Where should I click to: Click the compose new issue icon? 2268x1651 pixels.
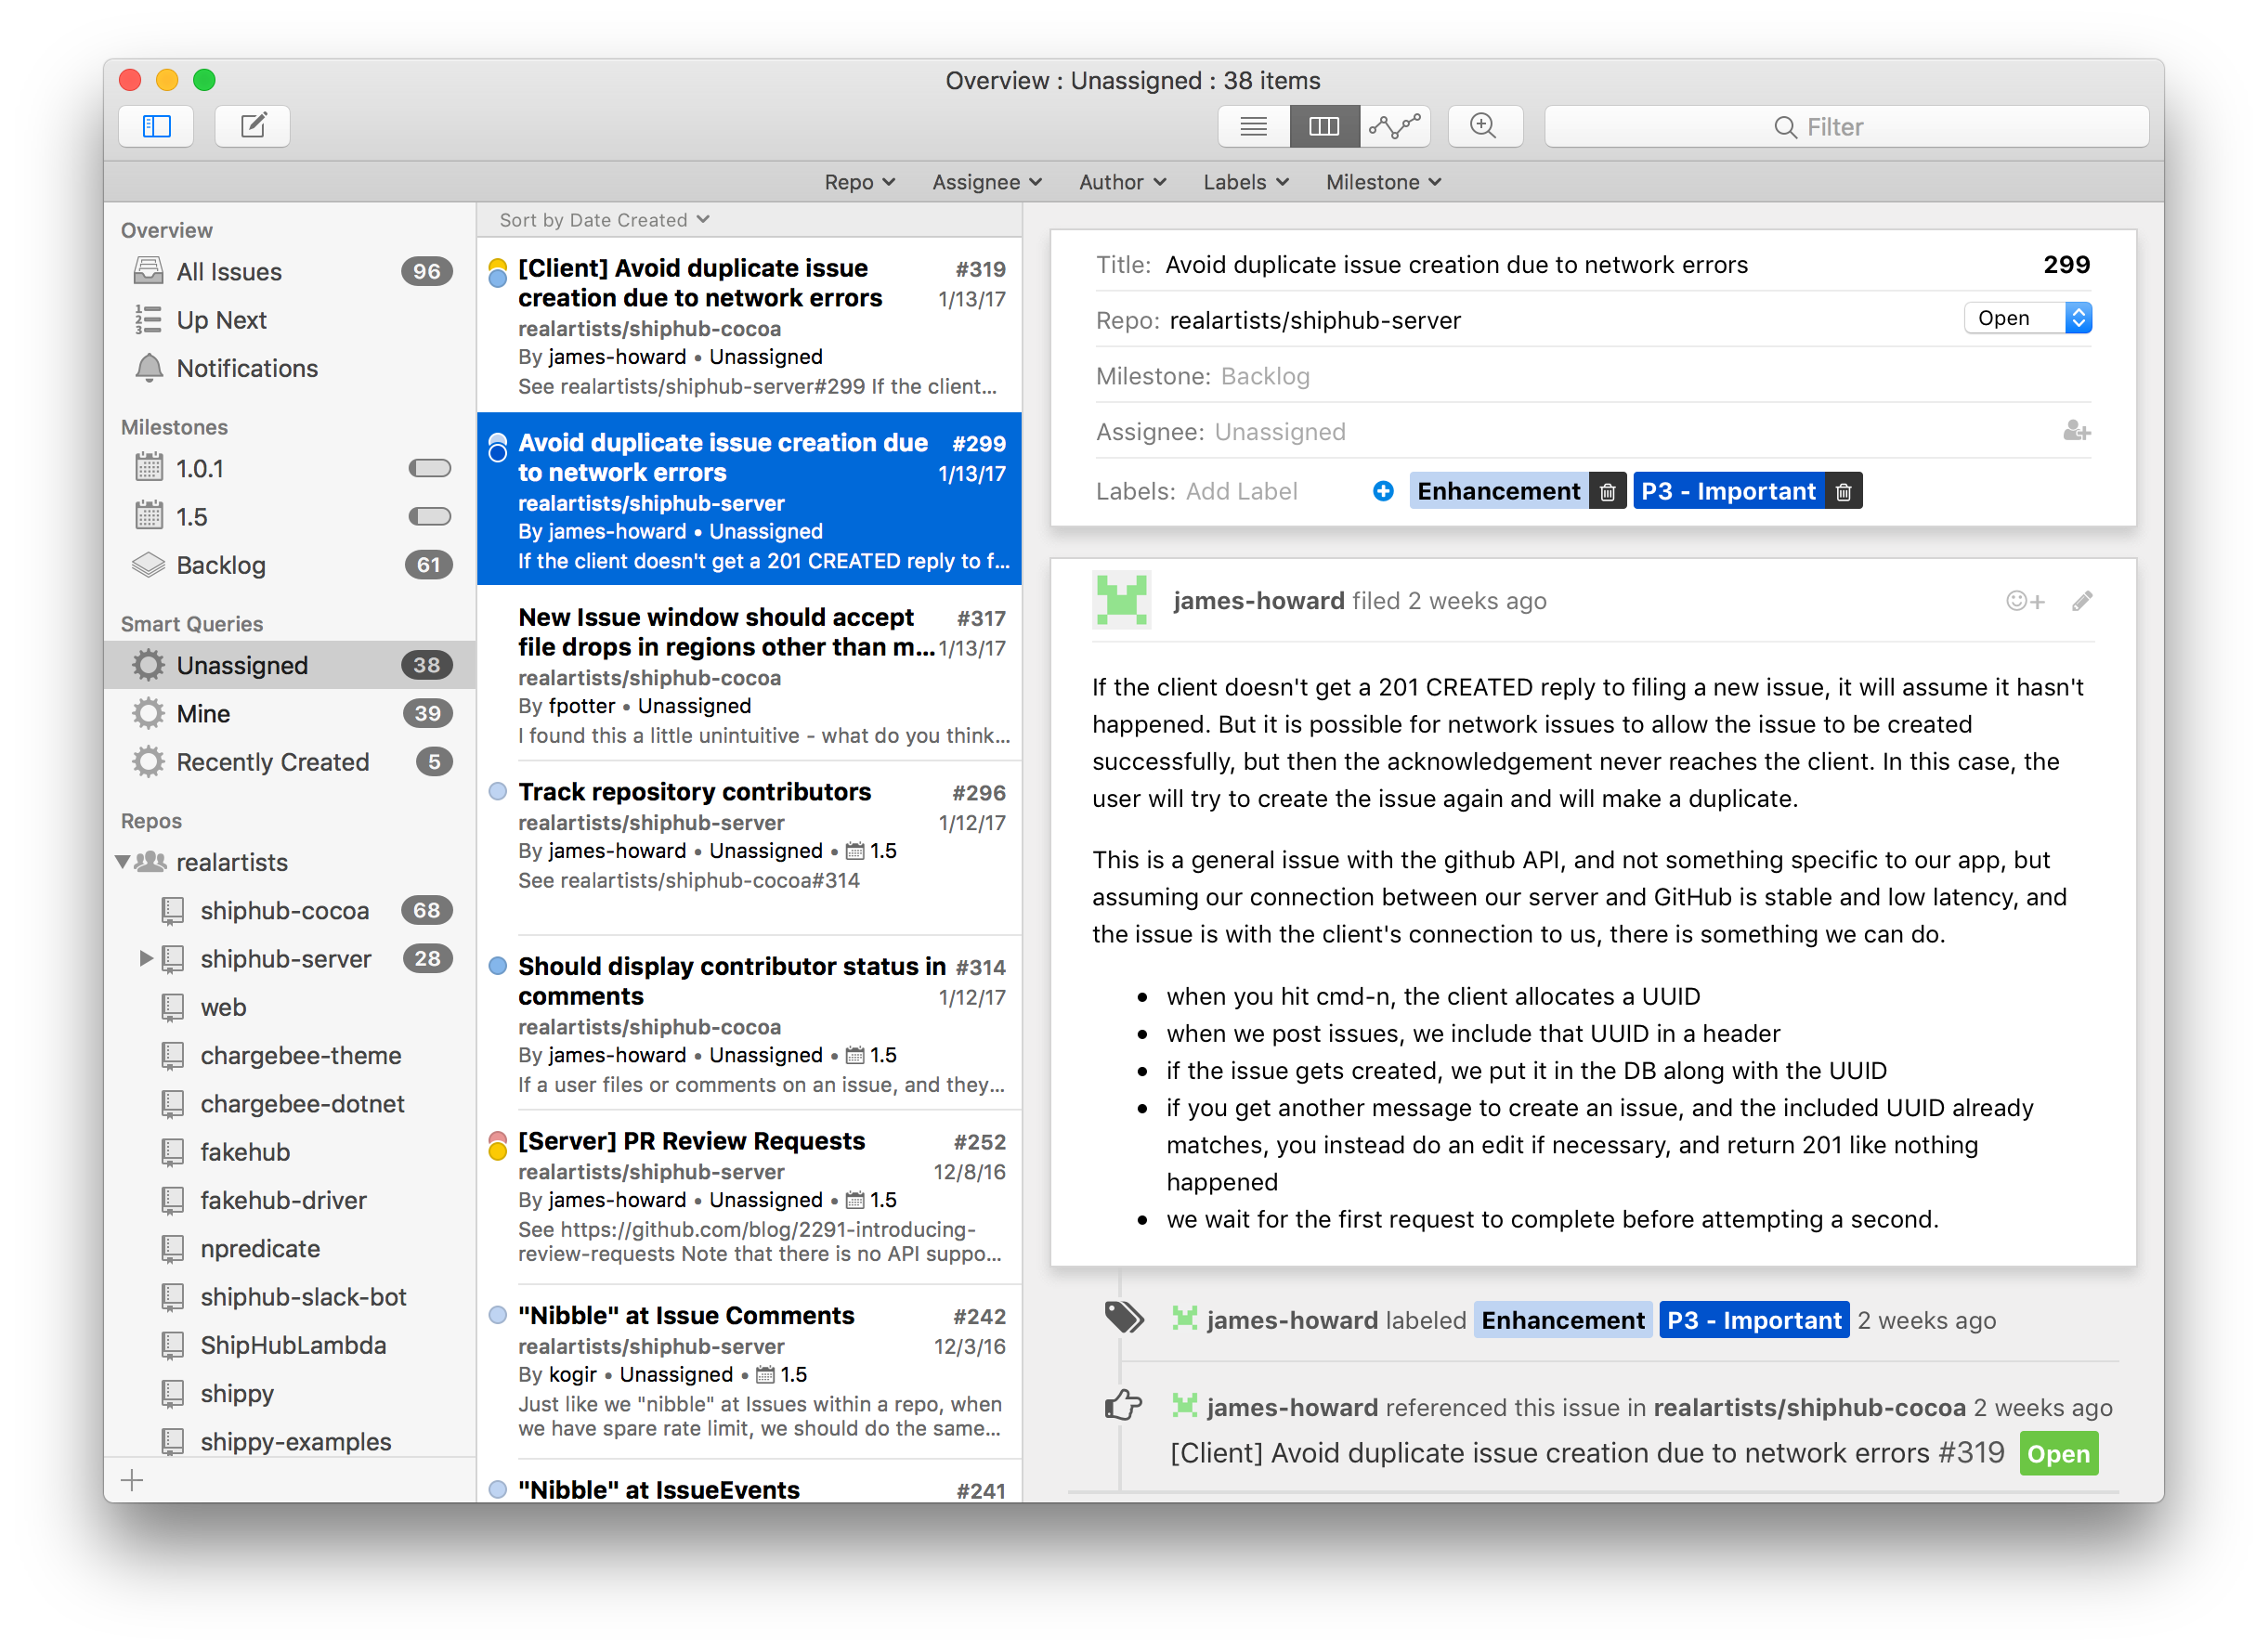tap(253, 126)
